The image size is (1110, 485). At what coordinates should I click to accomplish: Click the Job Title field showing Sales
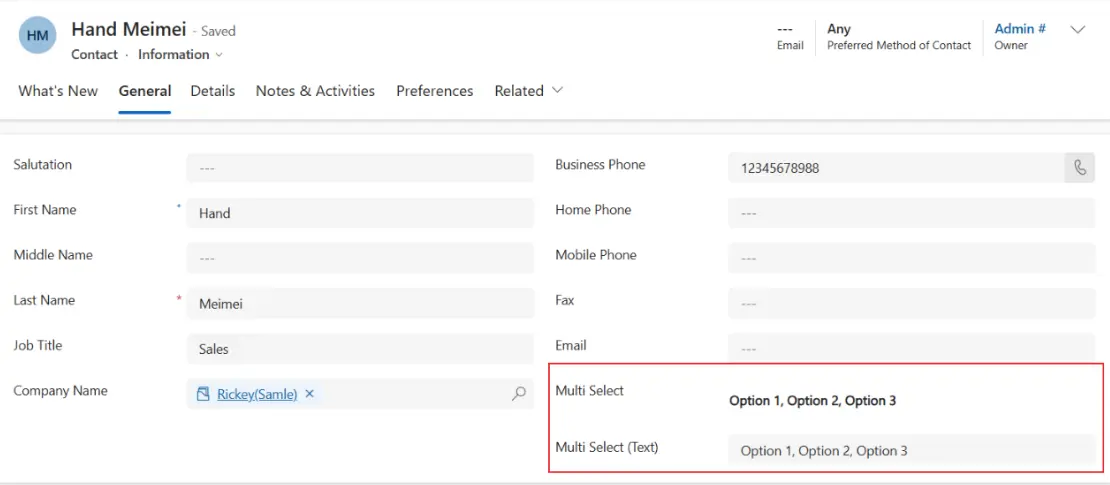(360, 349)
